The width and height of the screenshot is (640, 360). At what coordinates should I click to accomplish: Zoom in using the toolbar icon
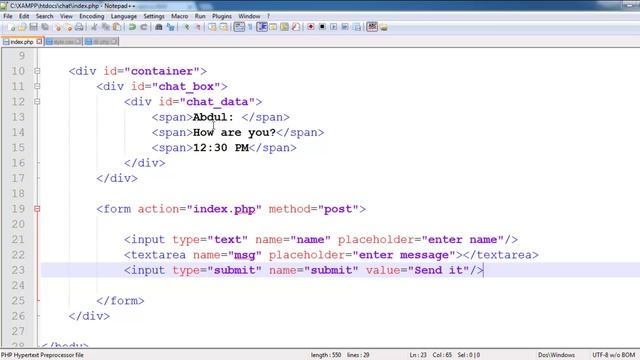click(x=186, y=27)
